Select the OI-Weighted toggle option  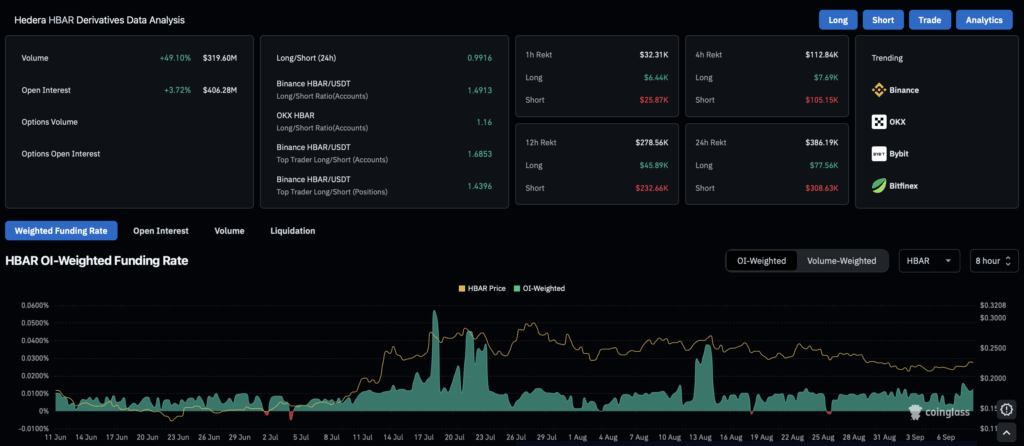[761, 261]
